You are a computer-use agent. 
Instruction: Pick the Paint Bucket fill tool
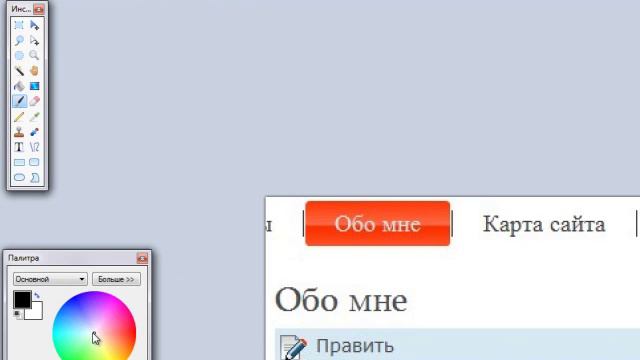[19, 86]
